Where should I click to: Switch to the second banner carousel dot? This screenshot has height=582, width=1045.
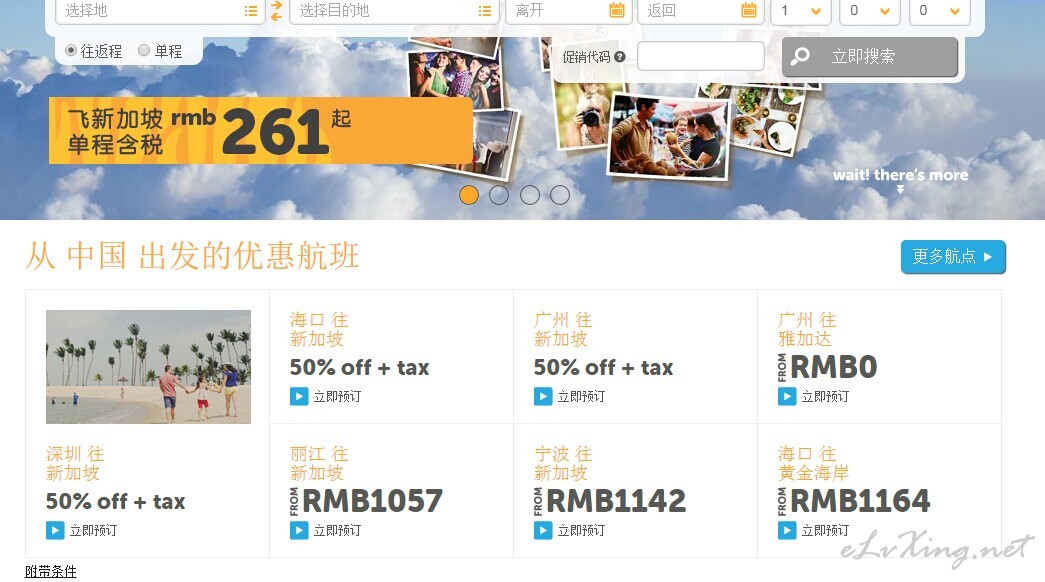click(499, 195)
